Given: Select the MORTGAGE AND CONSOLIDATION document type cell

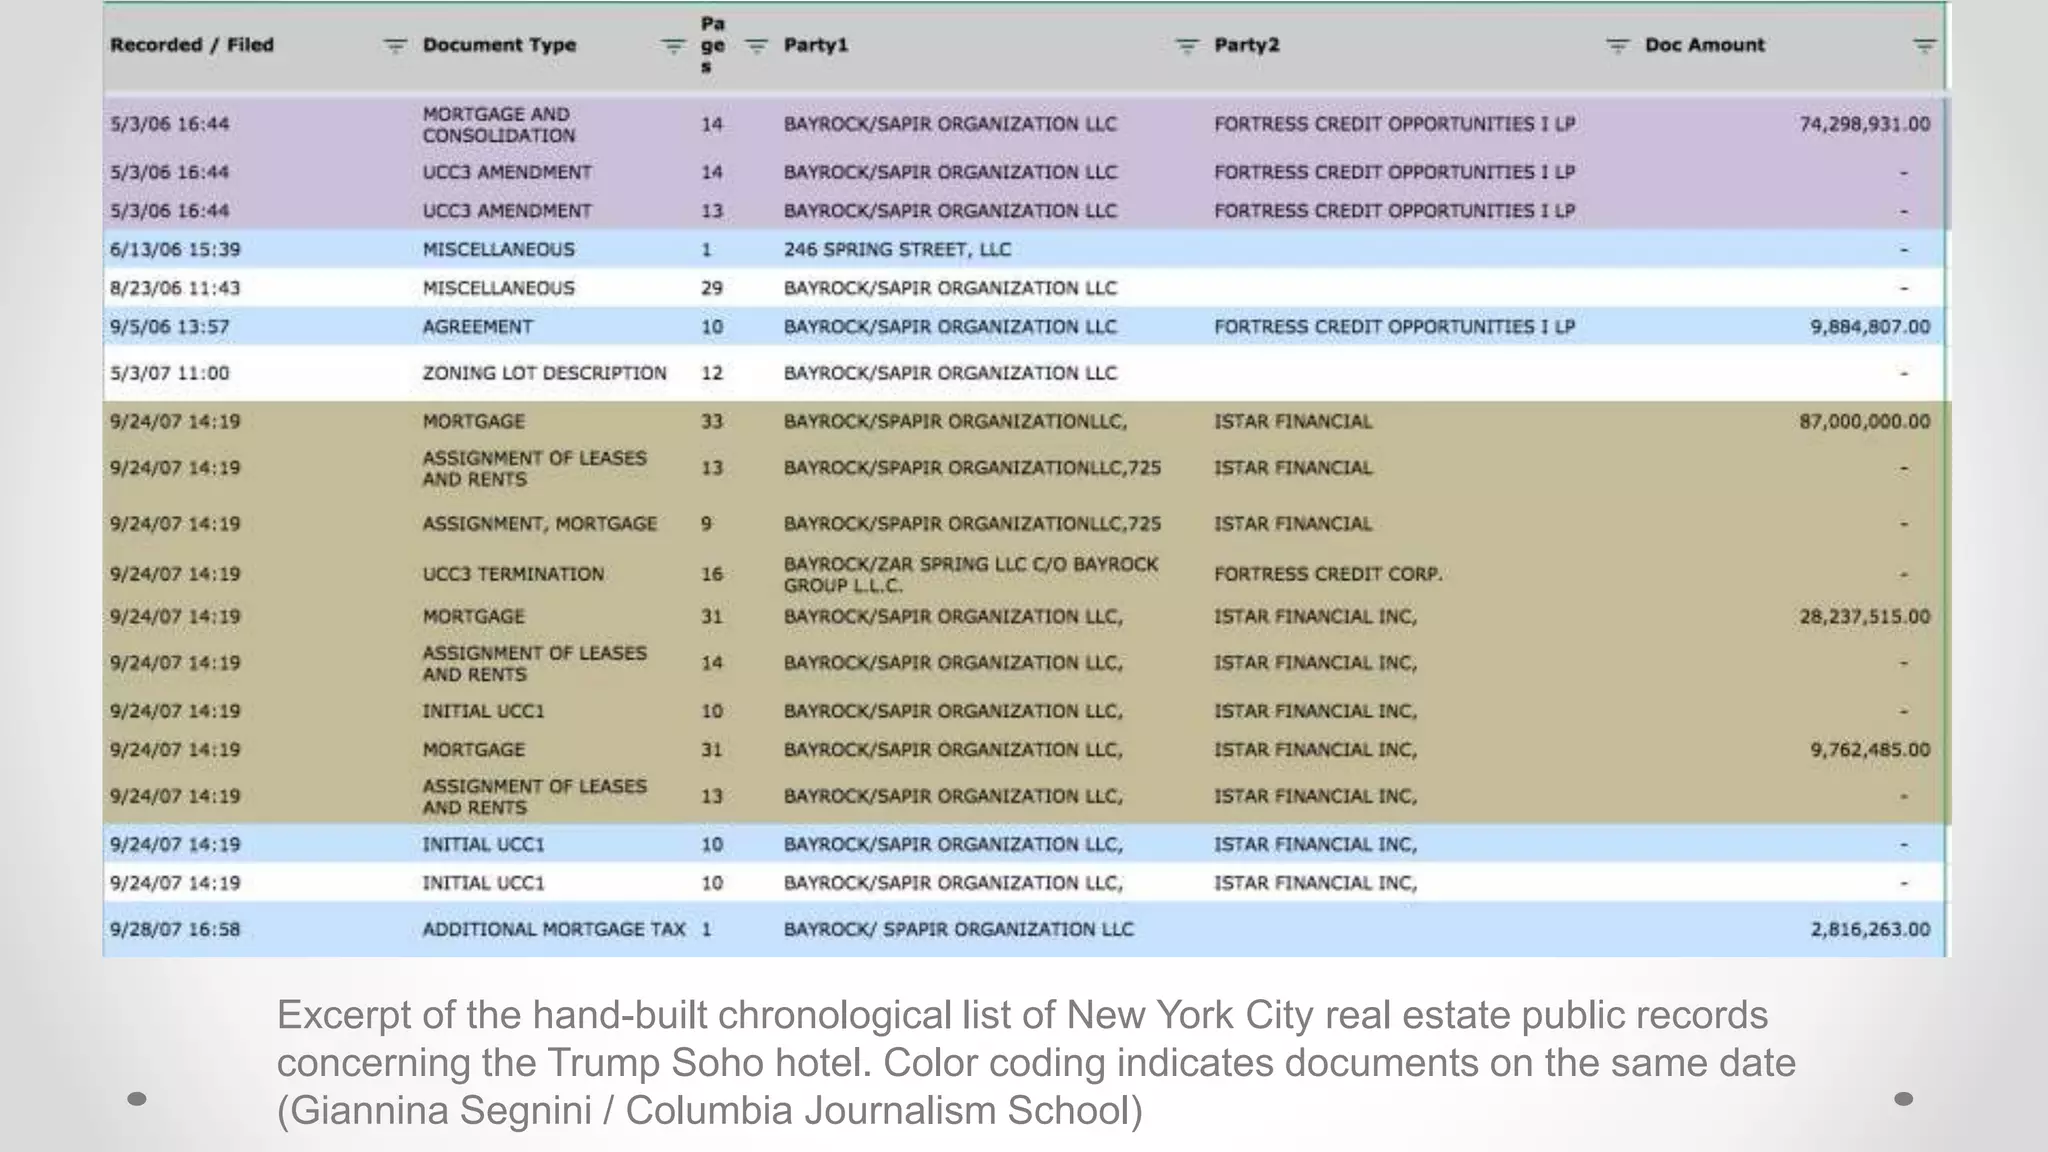Looking at the screenshot, I should point(499,125).
